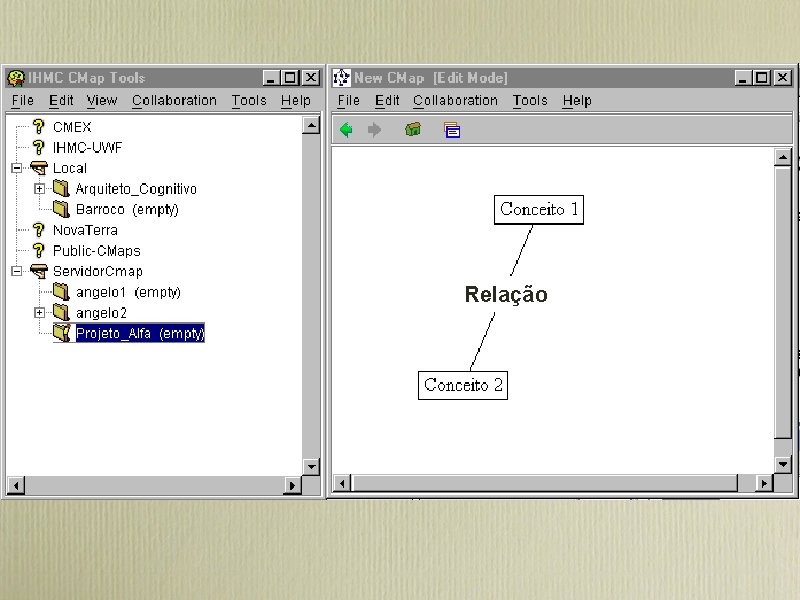Click the CMEX question mark icon

38,126
